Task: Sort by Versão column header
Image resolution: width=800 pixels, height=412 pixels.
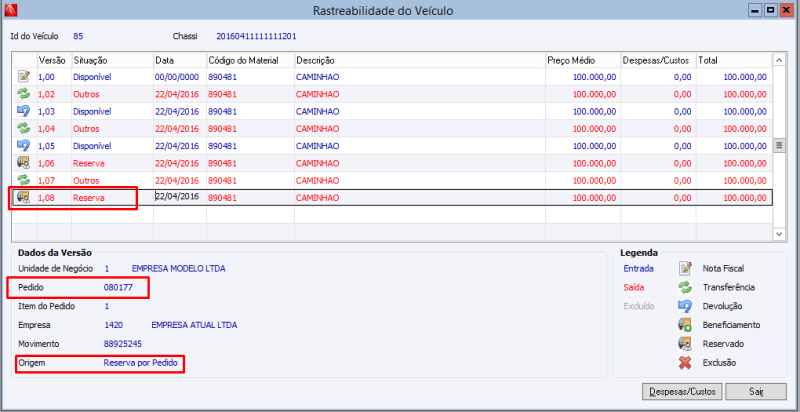Action: point(55,60)
